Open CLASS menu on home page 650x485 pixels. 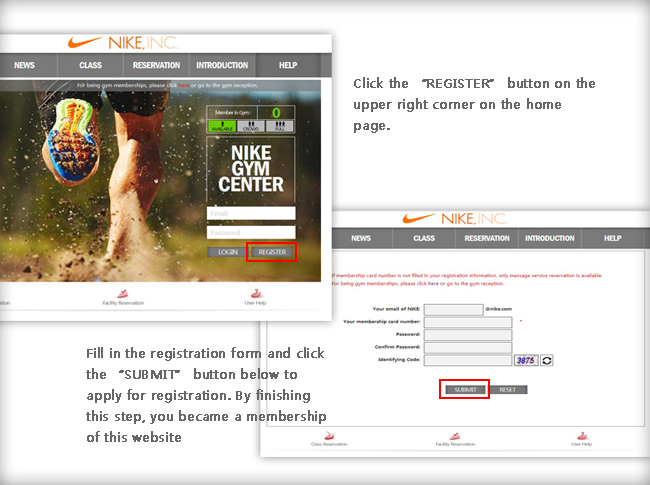90,65
